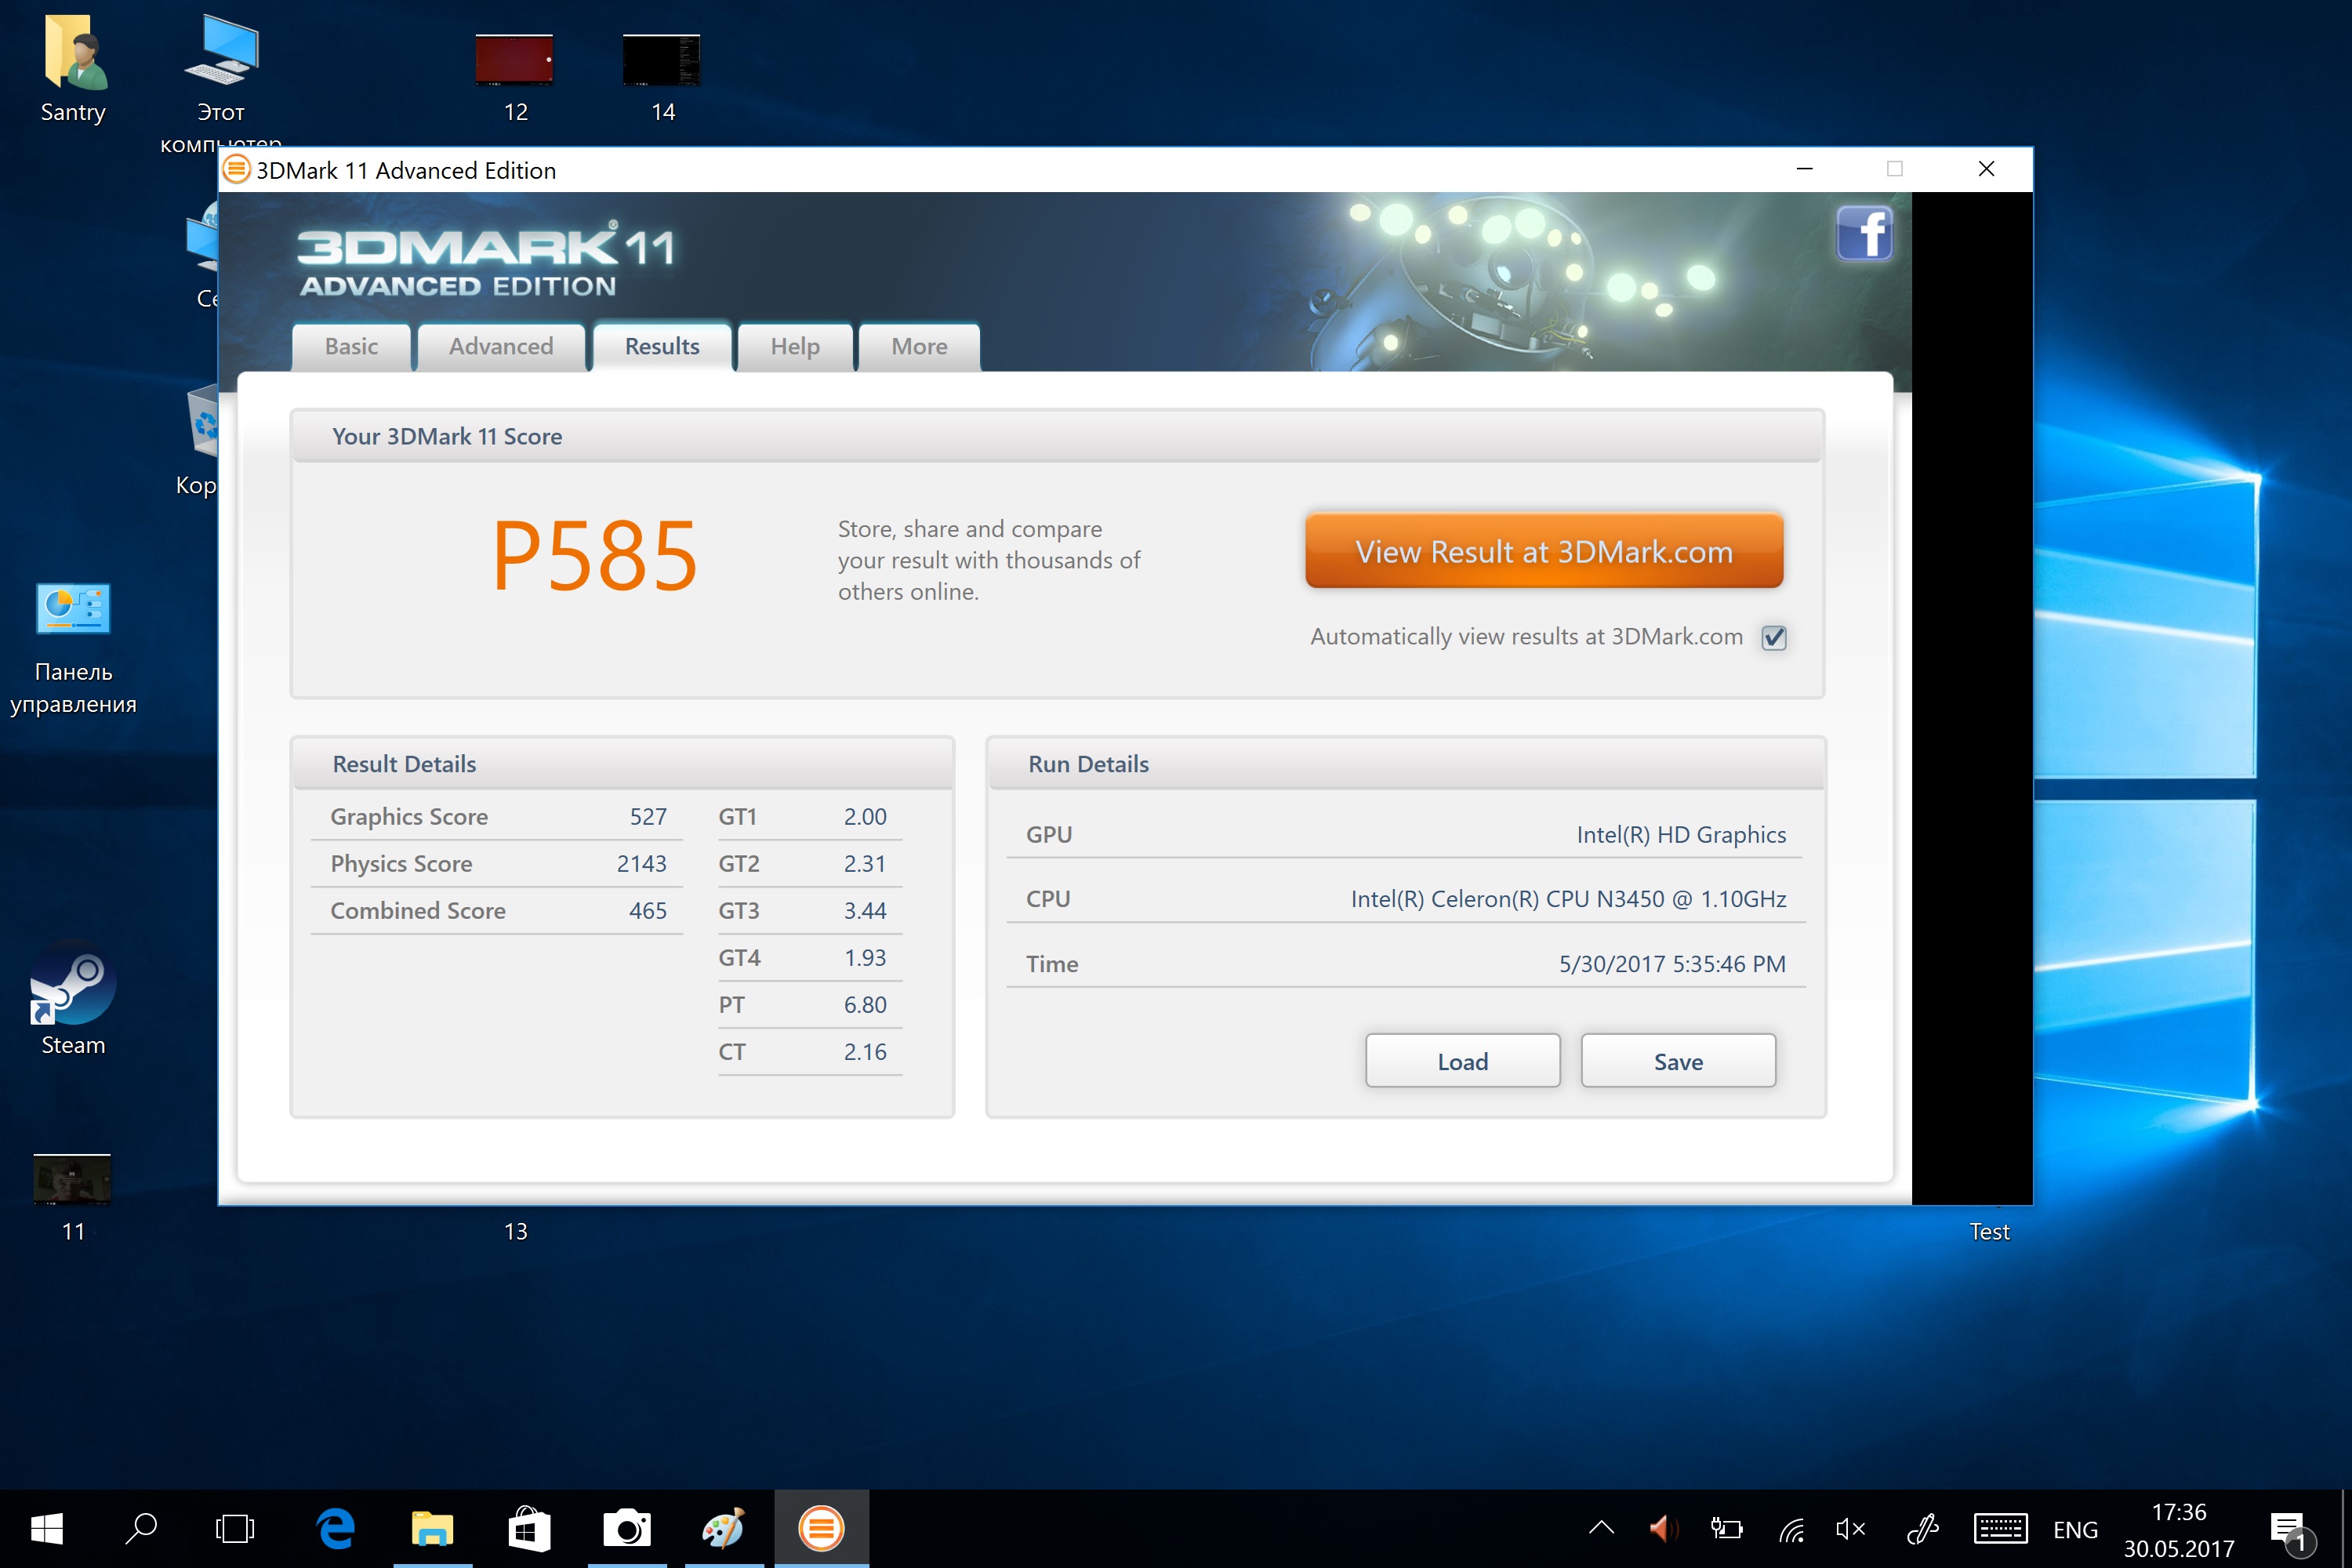Check battery power status icon
The width and height of the screenshot is (2352, 1568).
[1726, 1528]
